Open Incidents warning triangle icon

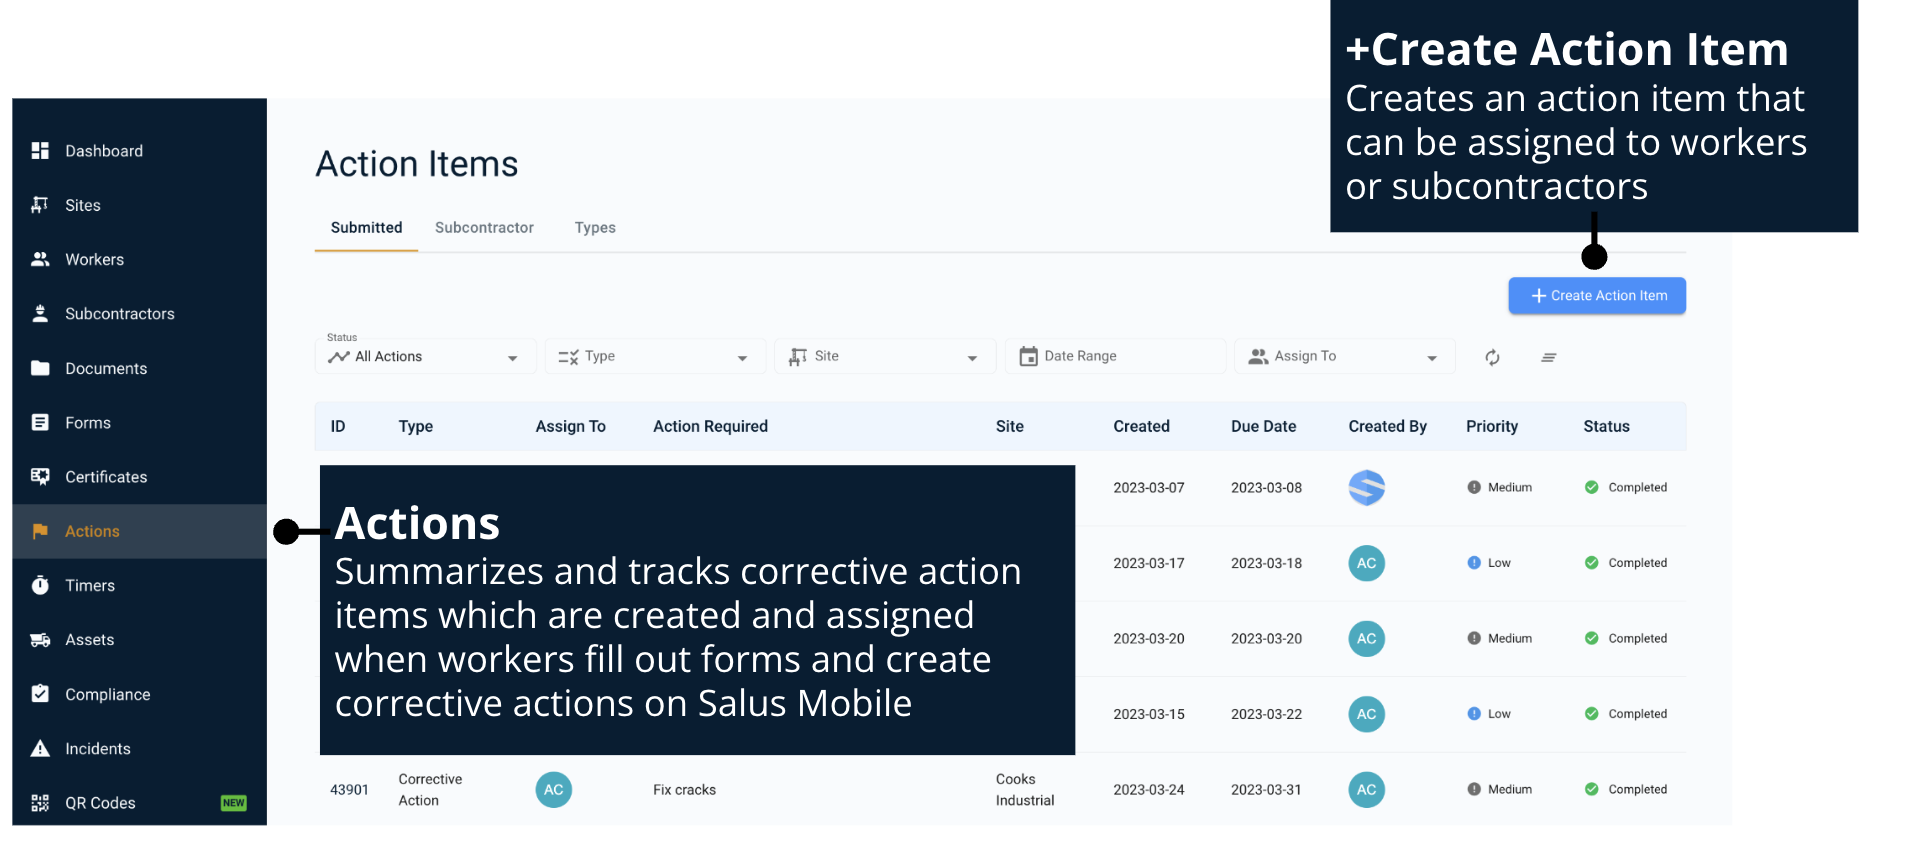click(x=40, y=748)
